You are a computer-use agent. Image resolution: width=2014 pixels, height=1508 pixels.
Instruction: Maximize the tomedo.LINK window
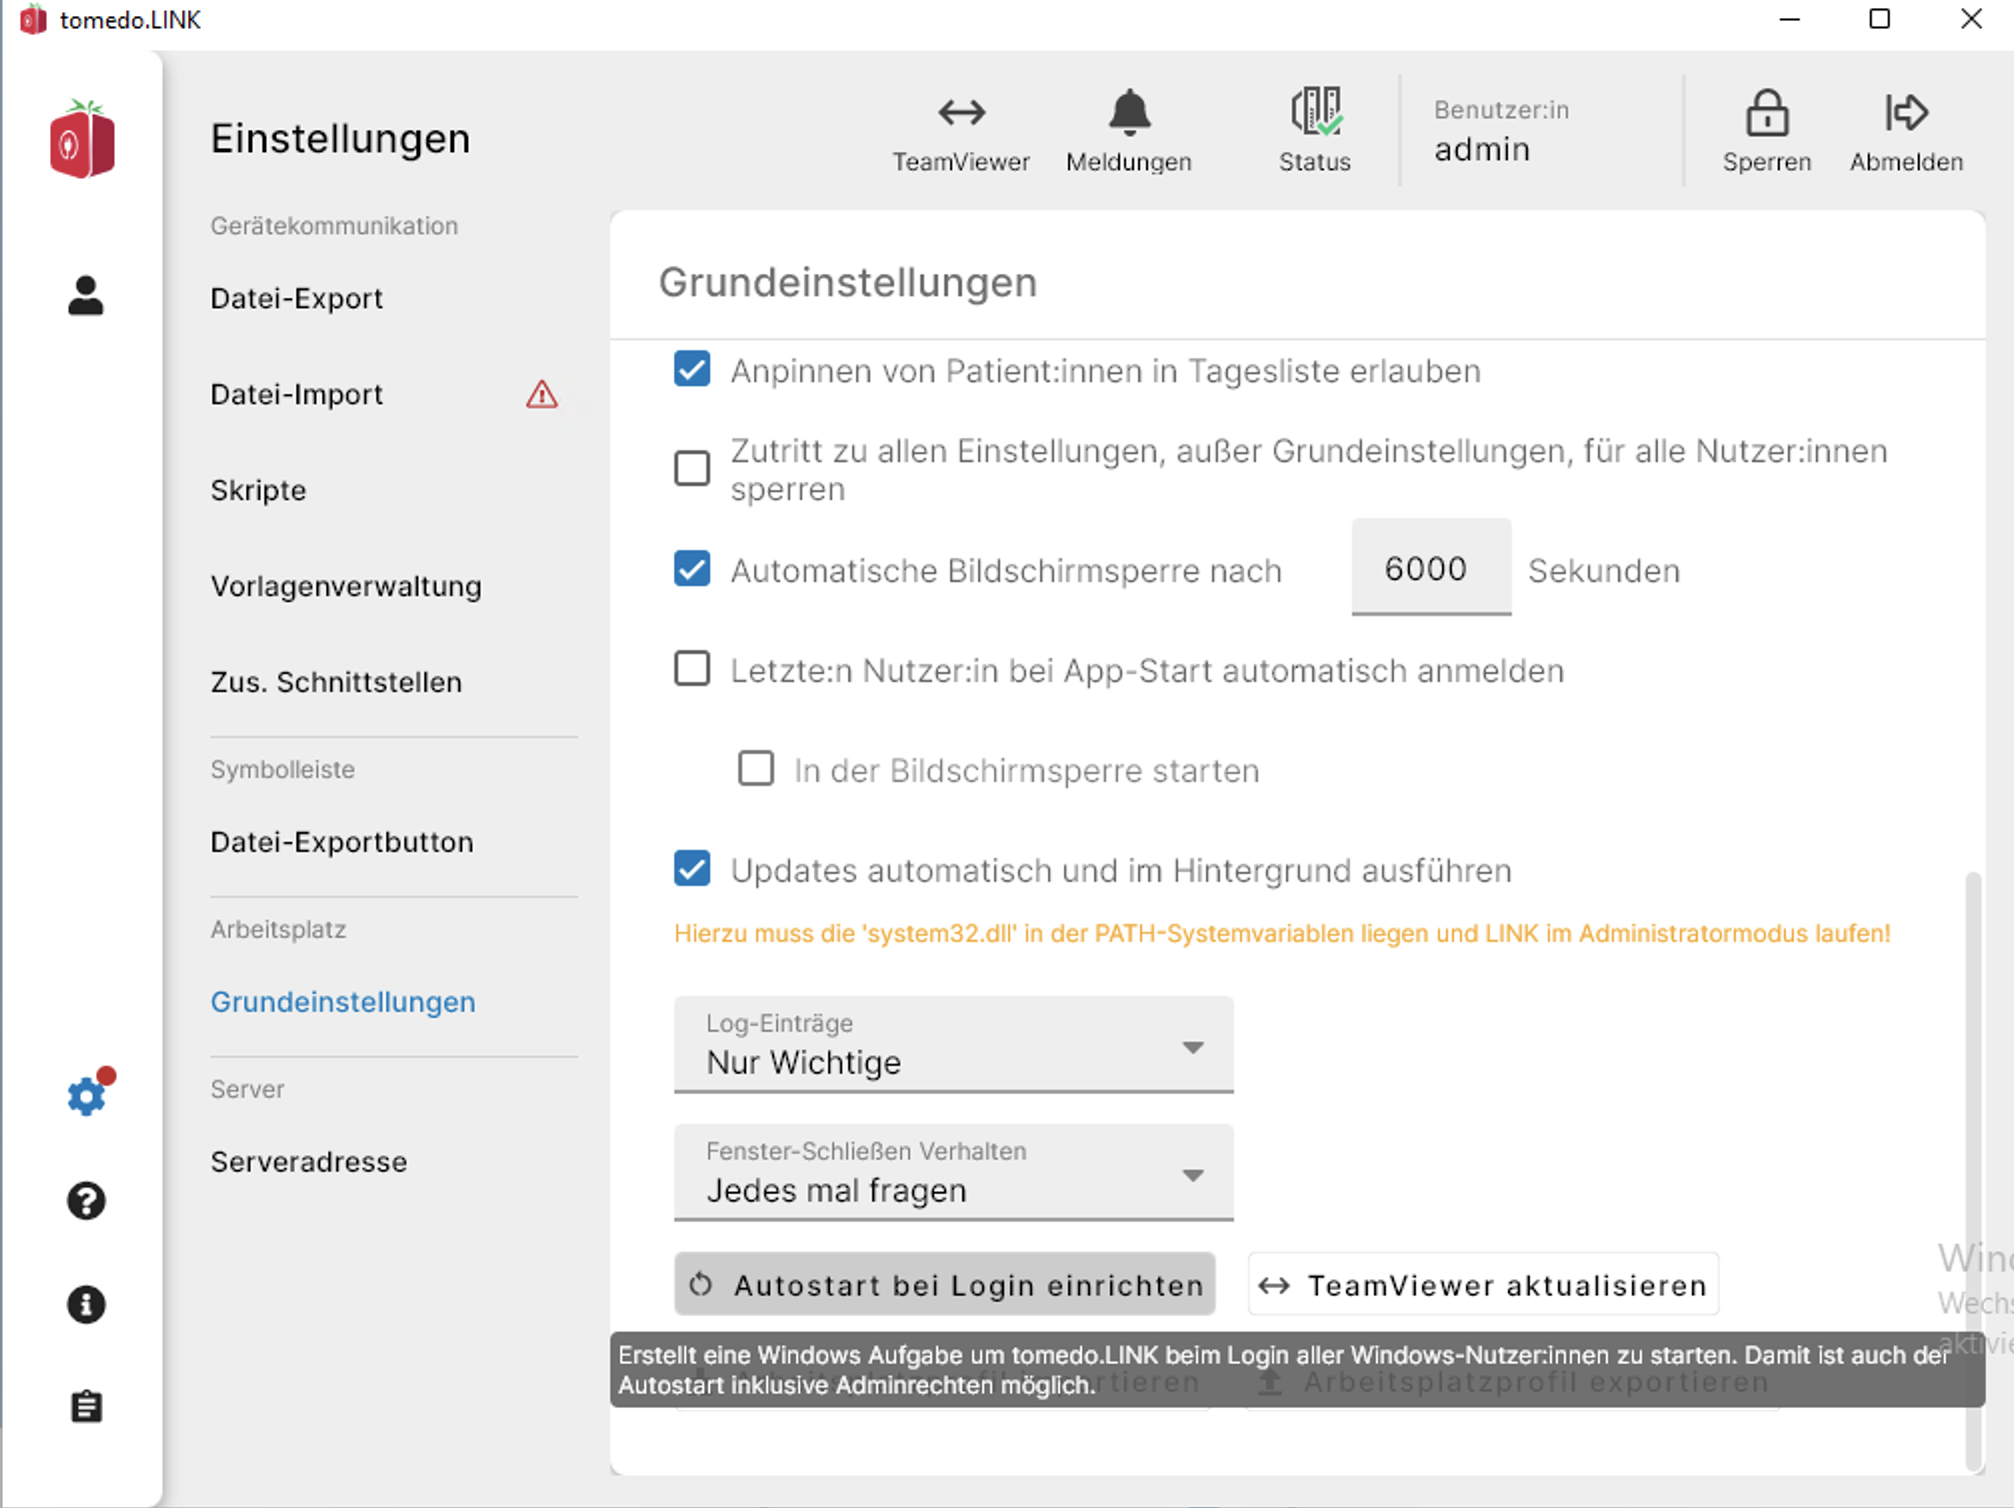coord(1880,19)
